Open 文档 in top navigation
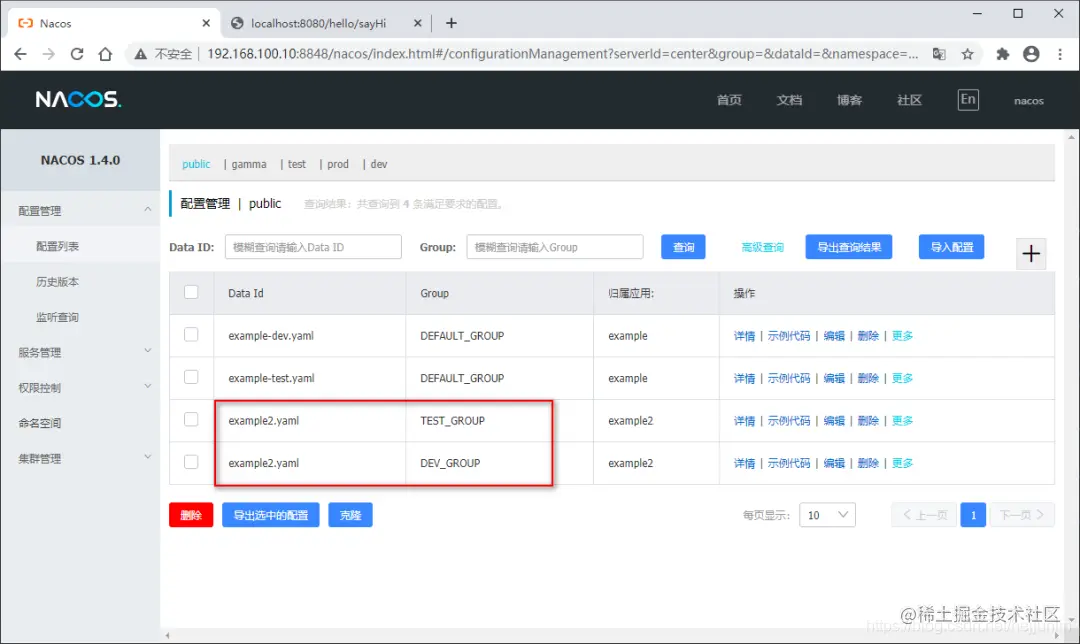Screen dimensions: 1080x644 click(789, 100)
